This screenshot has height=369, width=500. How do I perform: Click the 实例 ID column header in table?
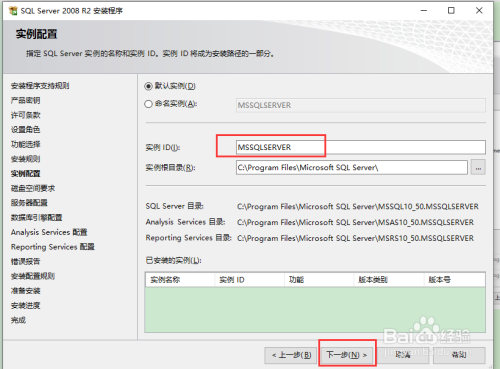point(249,280)
